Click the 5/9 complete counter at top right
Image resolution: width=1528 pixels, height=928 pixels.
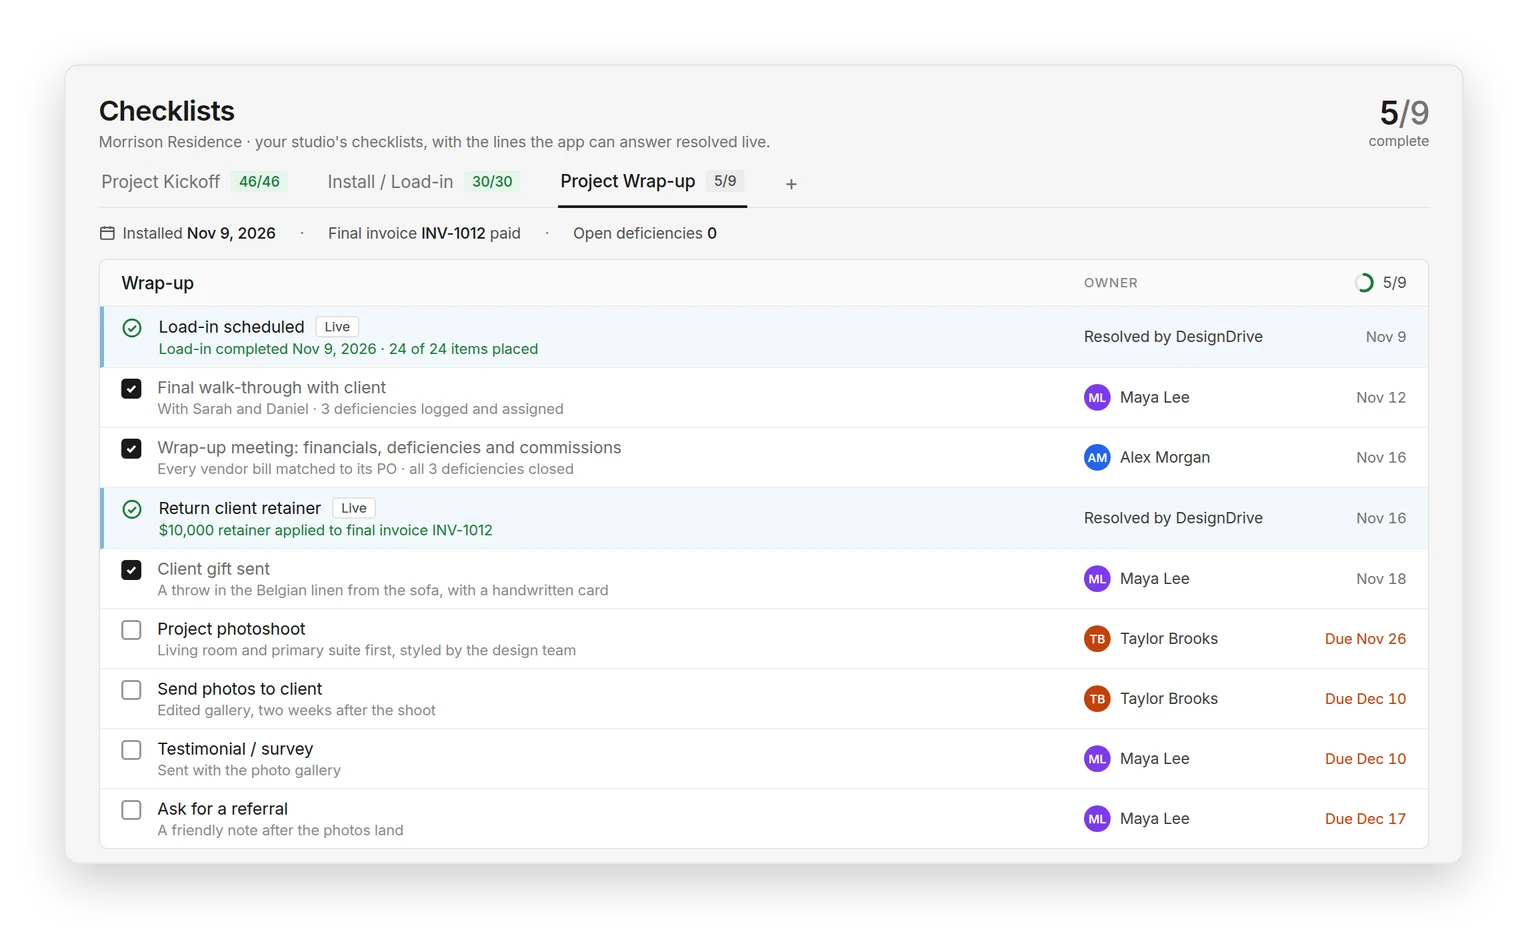point(1400,123)
